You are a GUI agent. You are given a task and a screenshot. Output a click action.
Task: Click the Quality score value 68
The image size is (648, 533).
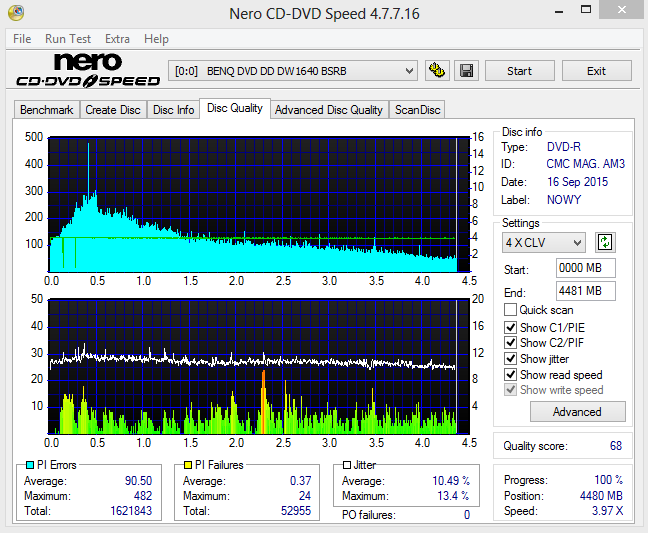[x=616, y=446]
